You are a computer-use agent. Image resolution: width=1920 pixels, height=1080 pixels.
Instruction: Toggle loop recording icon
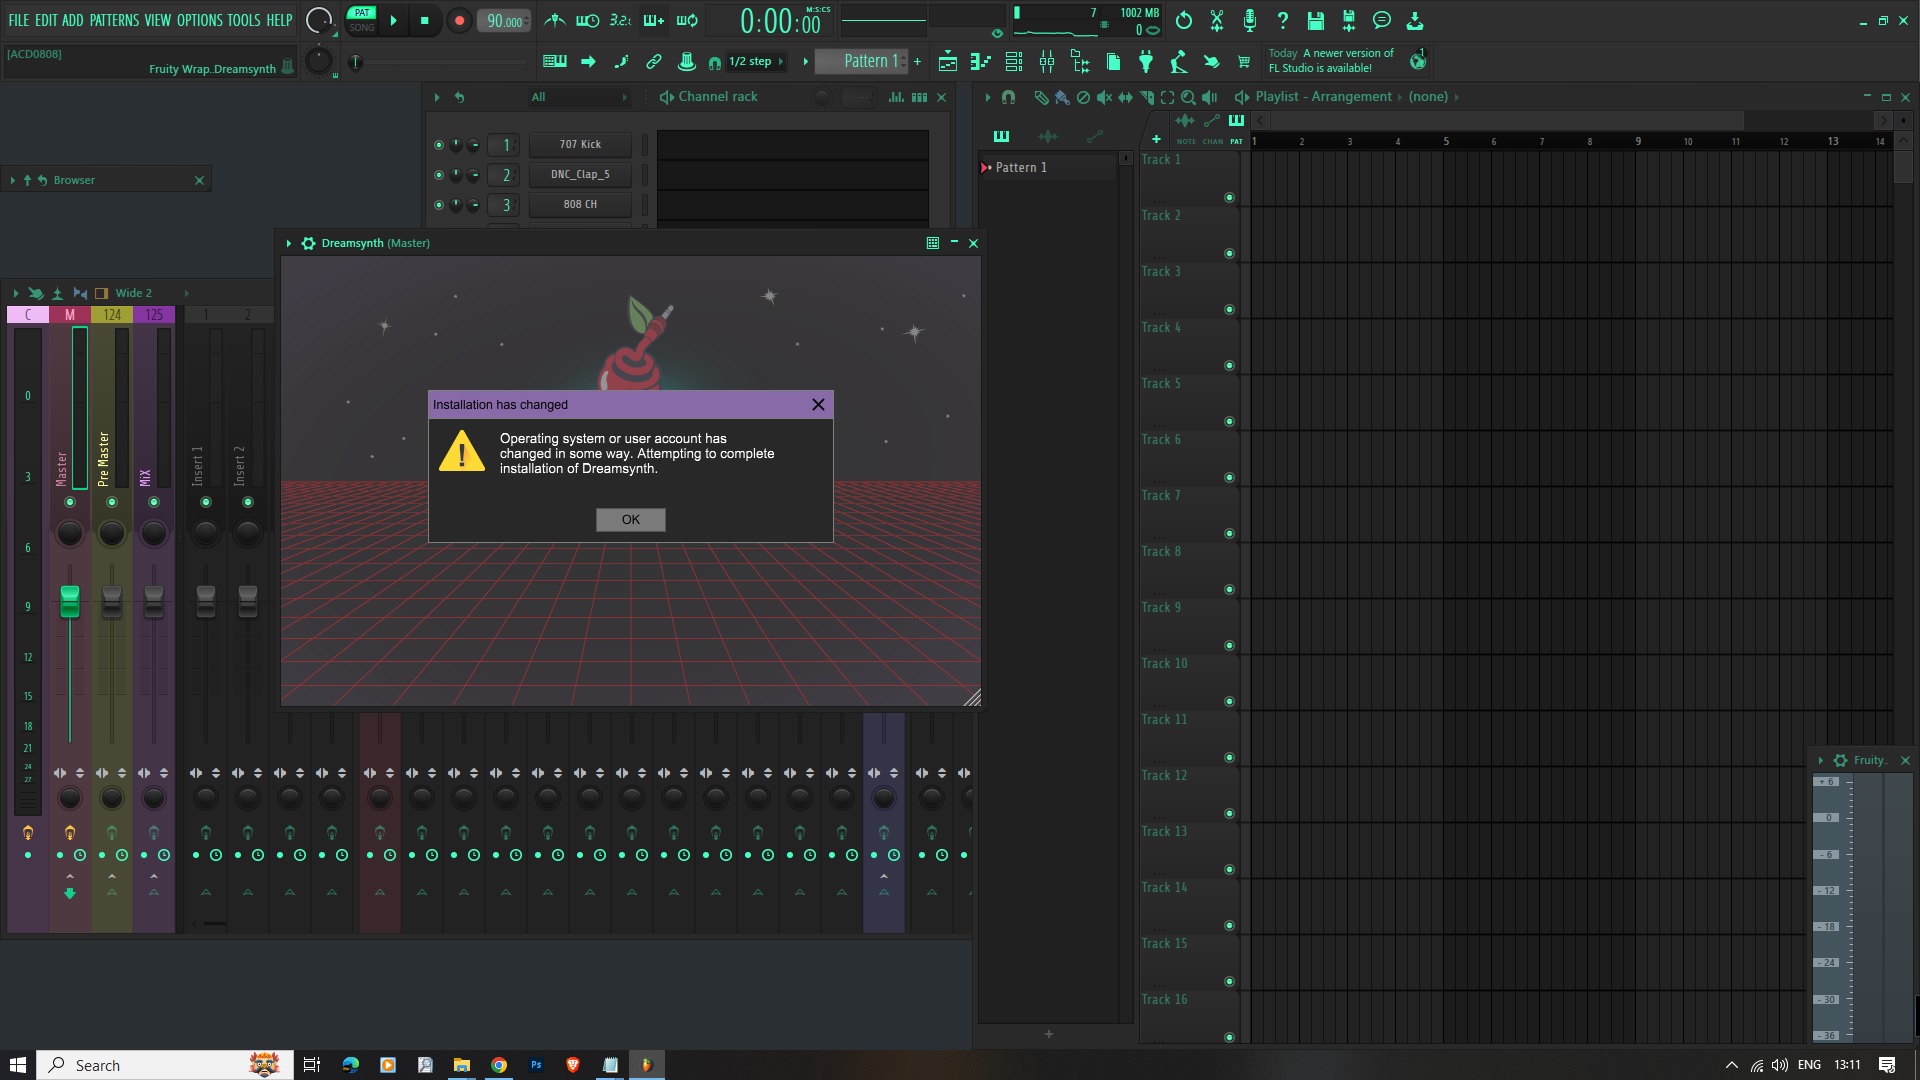687,20
